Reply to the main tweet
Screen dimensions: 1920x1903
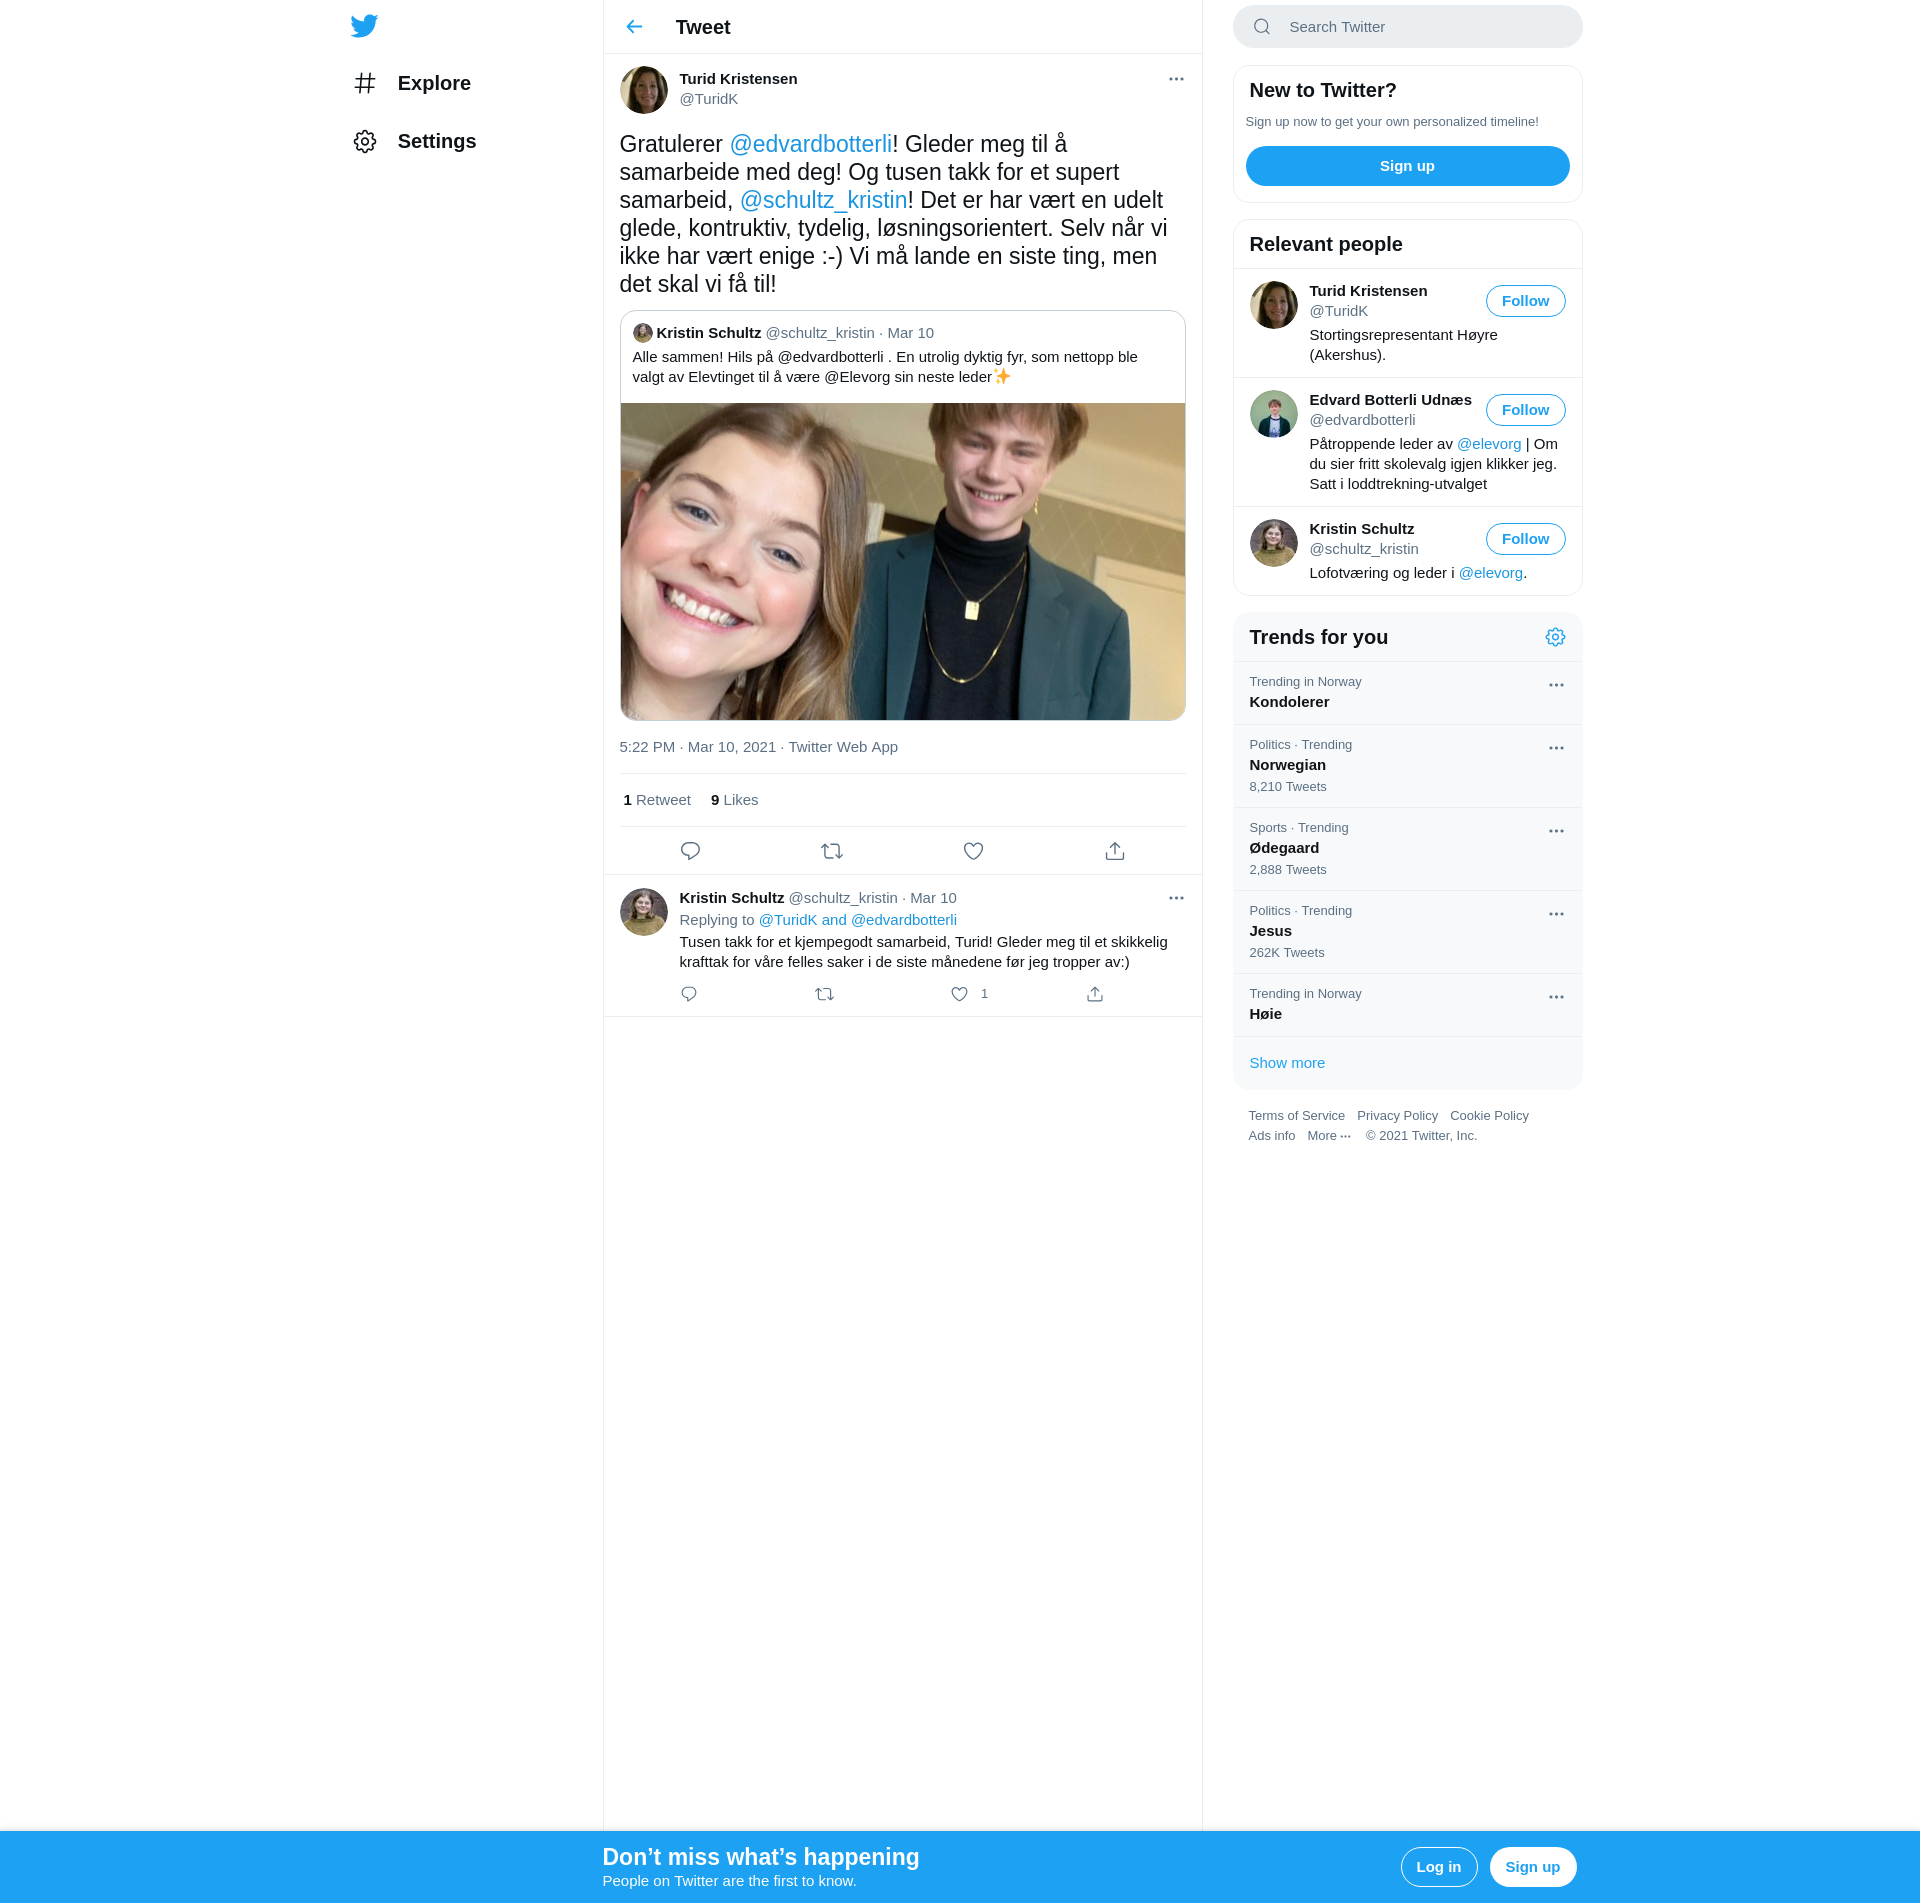(x=690, y=851)
